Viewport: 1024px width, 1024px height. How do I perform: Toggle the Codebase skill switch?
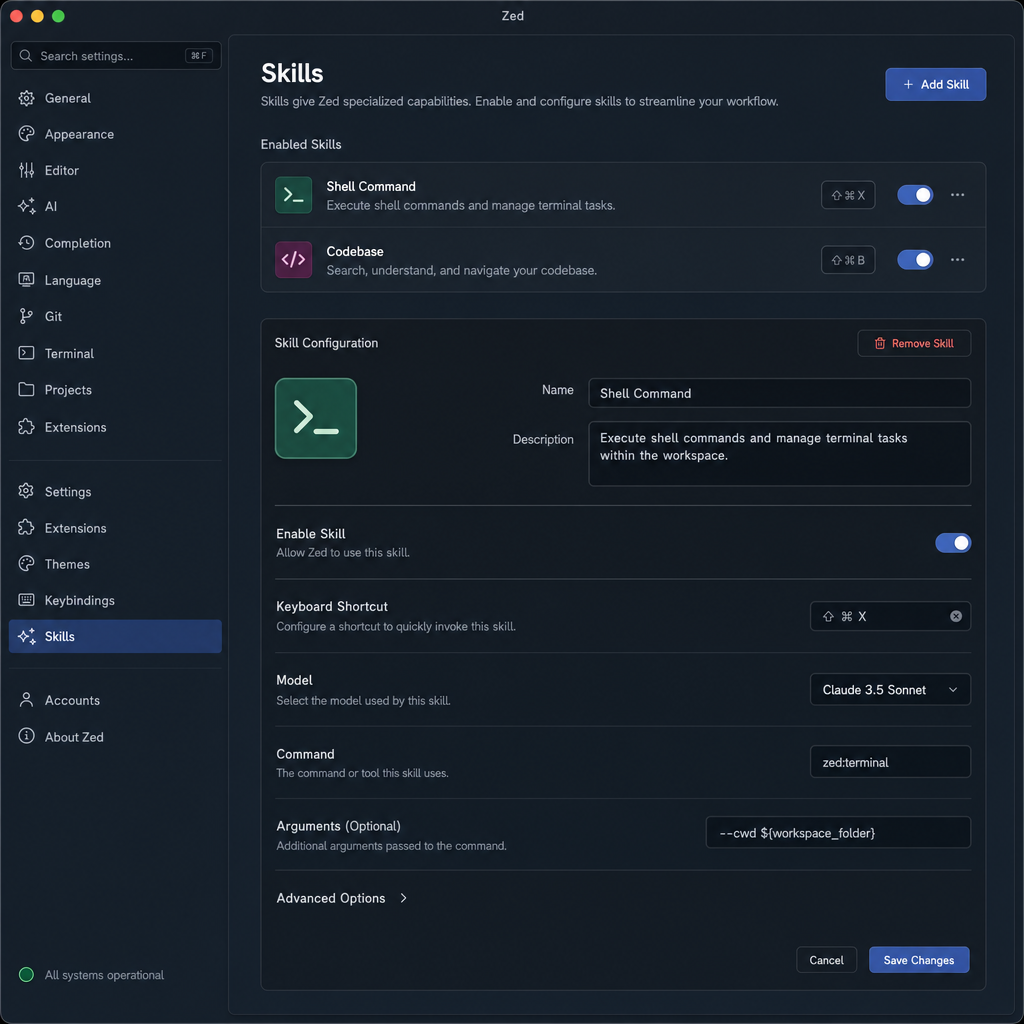pos(915,259)
